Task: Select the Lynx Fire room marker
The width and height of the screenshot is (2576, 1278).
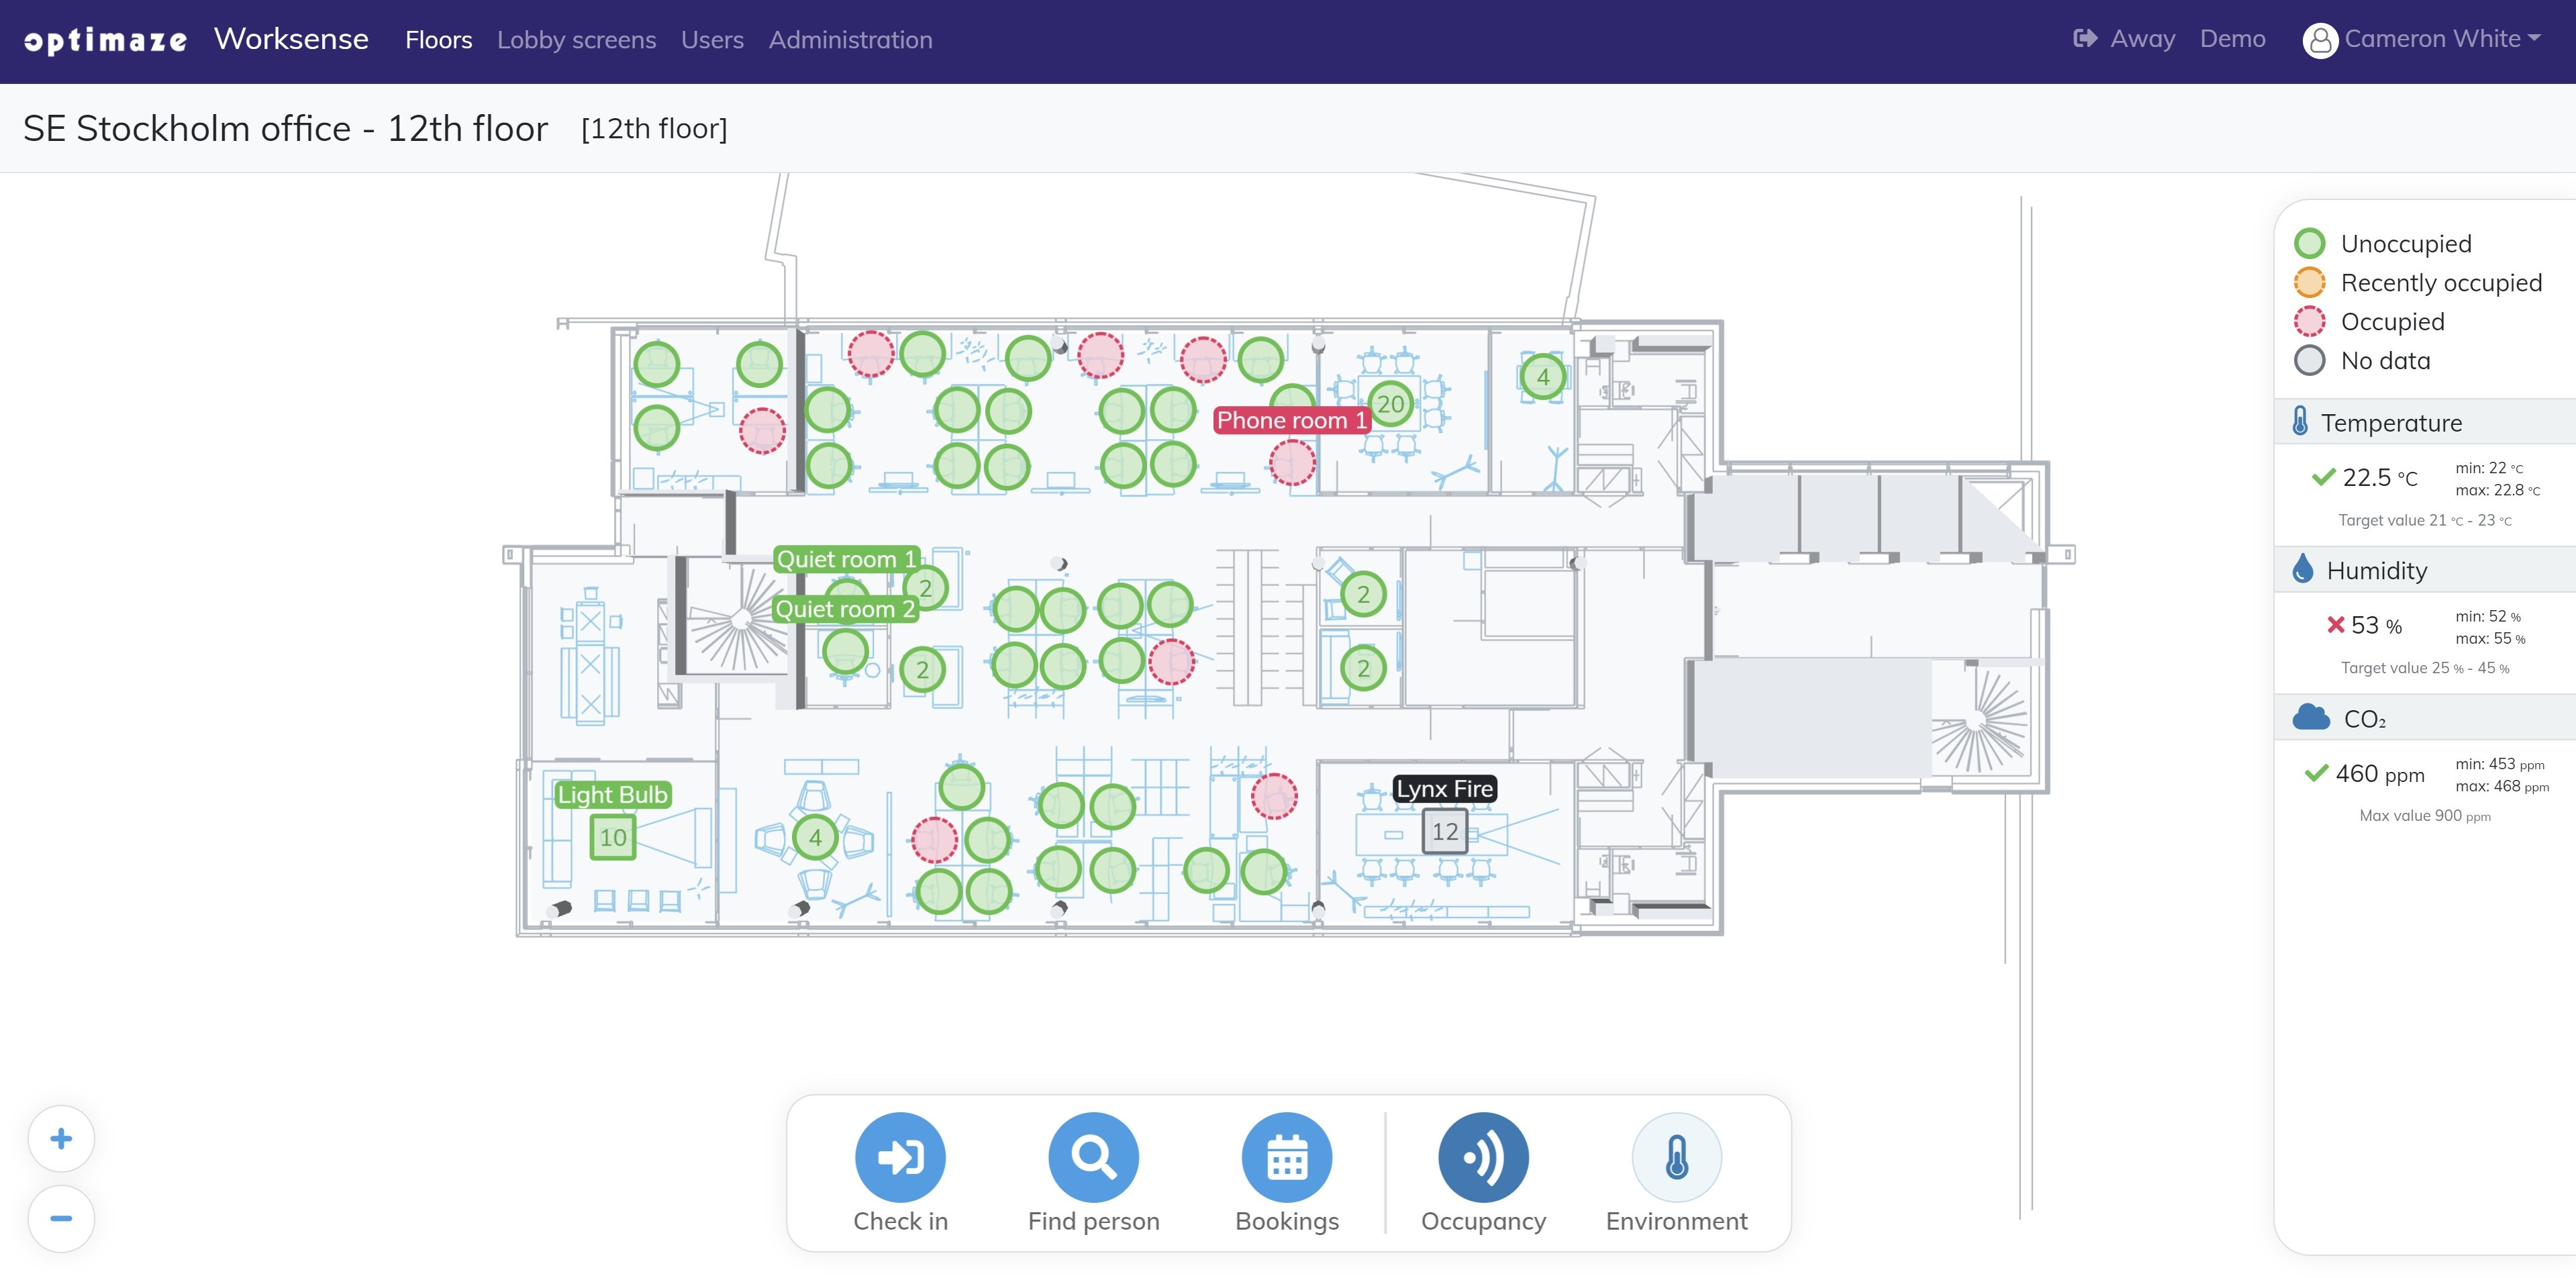Action: click(x=1444, y=831)
